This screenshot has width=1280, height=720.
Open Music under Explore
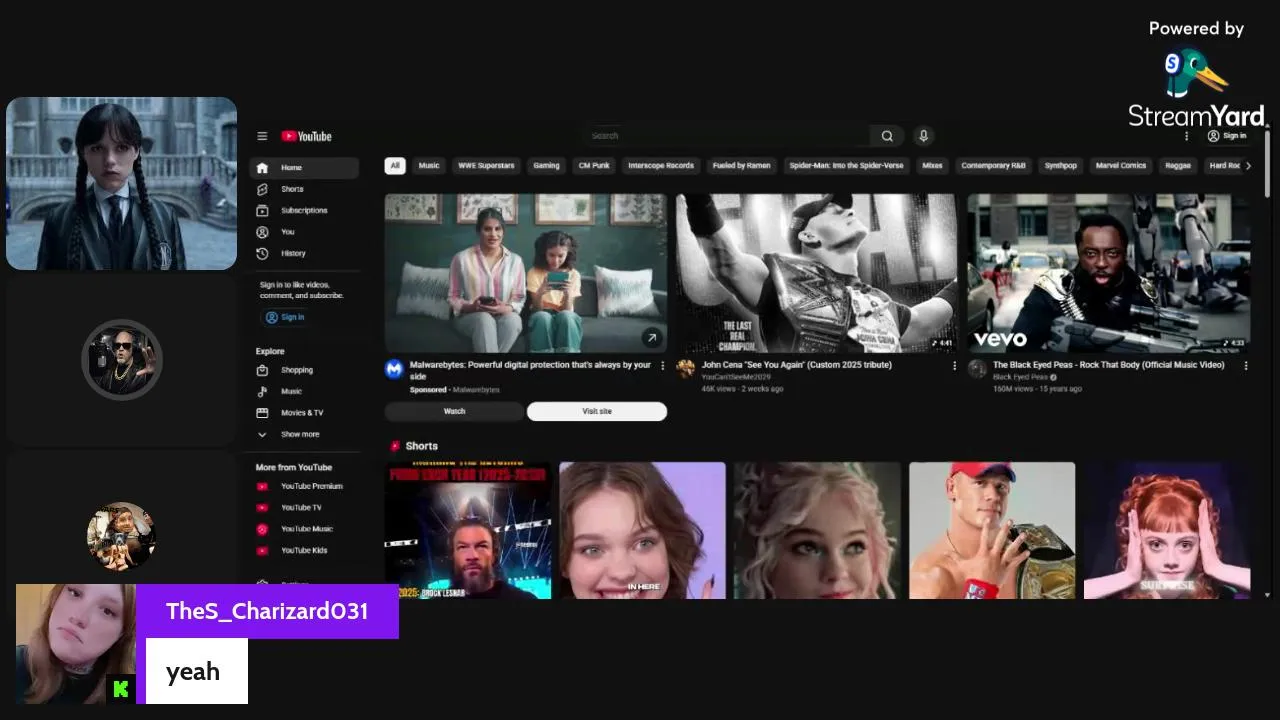pyautogui.click(x=304, y=391)
